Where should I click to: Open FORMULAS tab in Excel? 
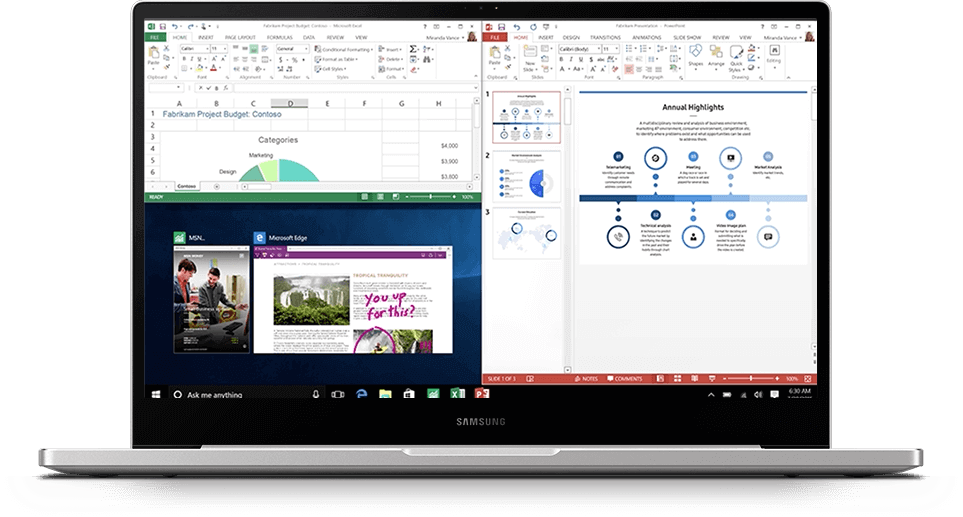[x=279, y=37]
